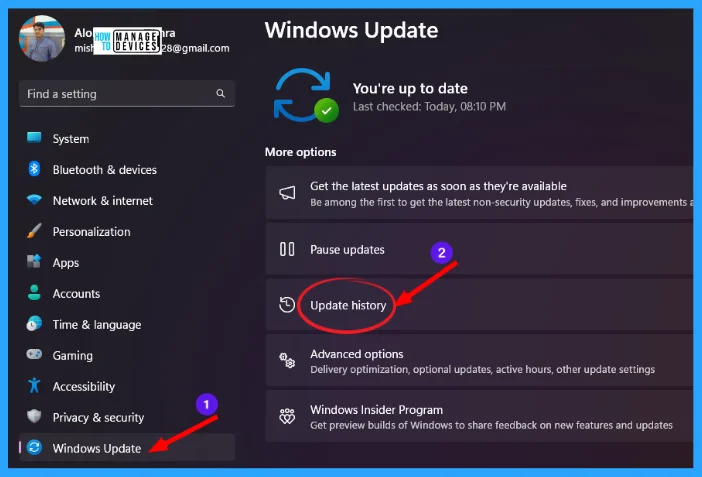Click the large update status sync icon

[306, 95]
